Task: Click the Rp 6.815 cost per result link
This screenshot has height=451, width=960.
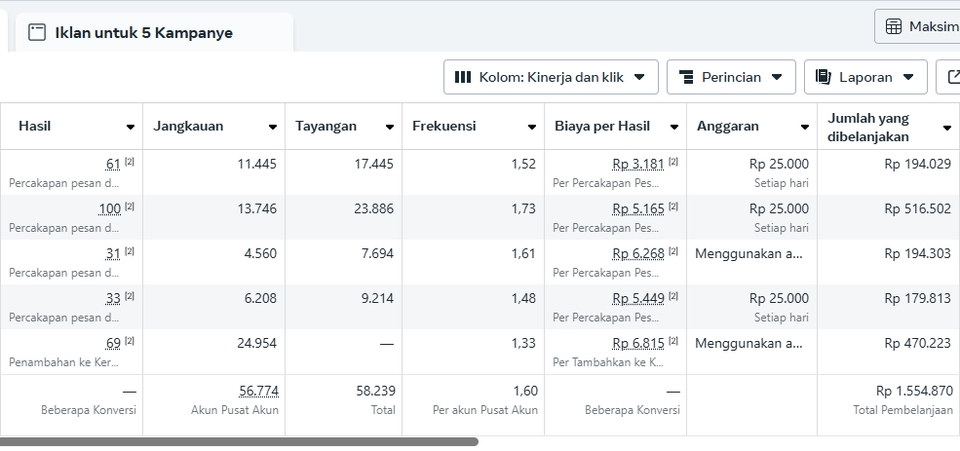Action: pos(638,343)
